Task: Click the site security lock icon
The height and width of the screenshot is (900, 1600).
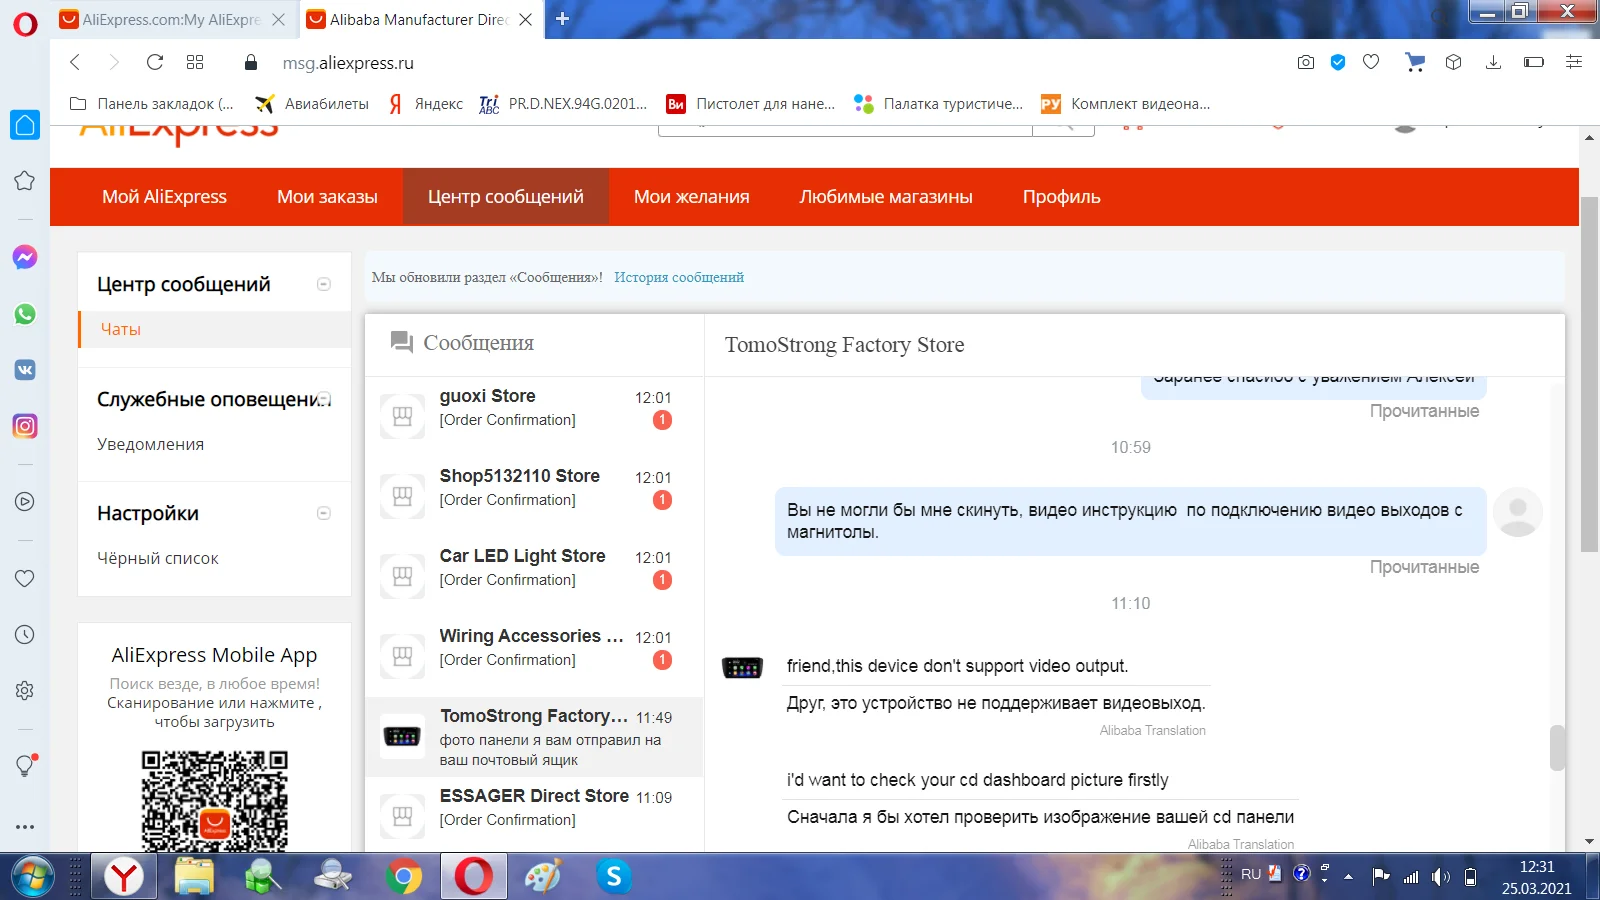Action: (251, 62)
